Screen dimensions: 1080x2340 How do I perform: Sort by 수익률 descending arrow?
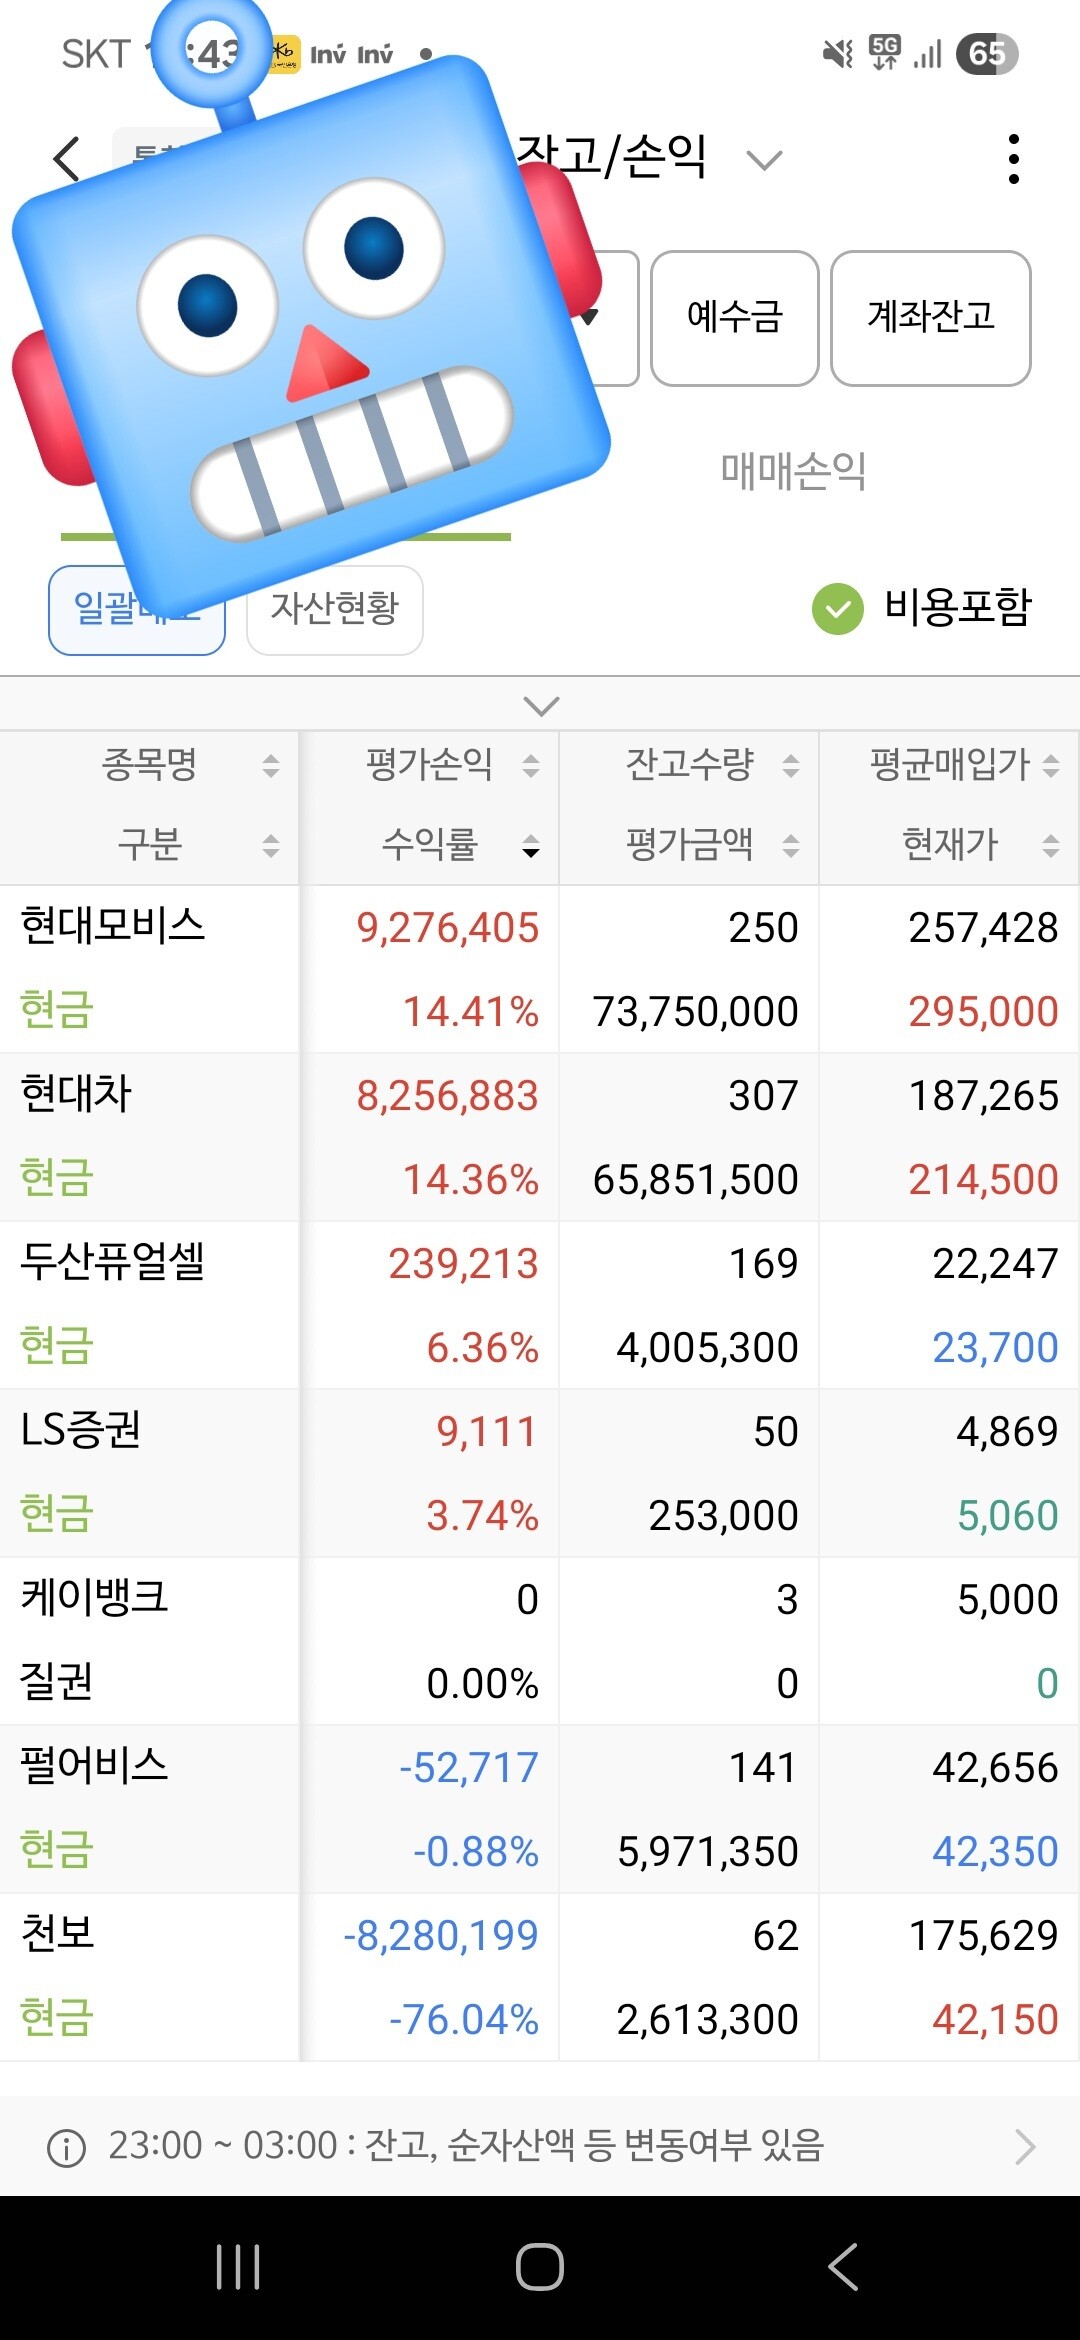tap(530, 847)
